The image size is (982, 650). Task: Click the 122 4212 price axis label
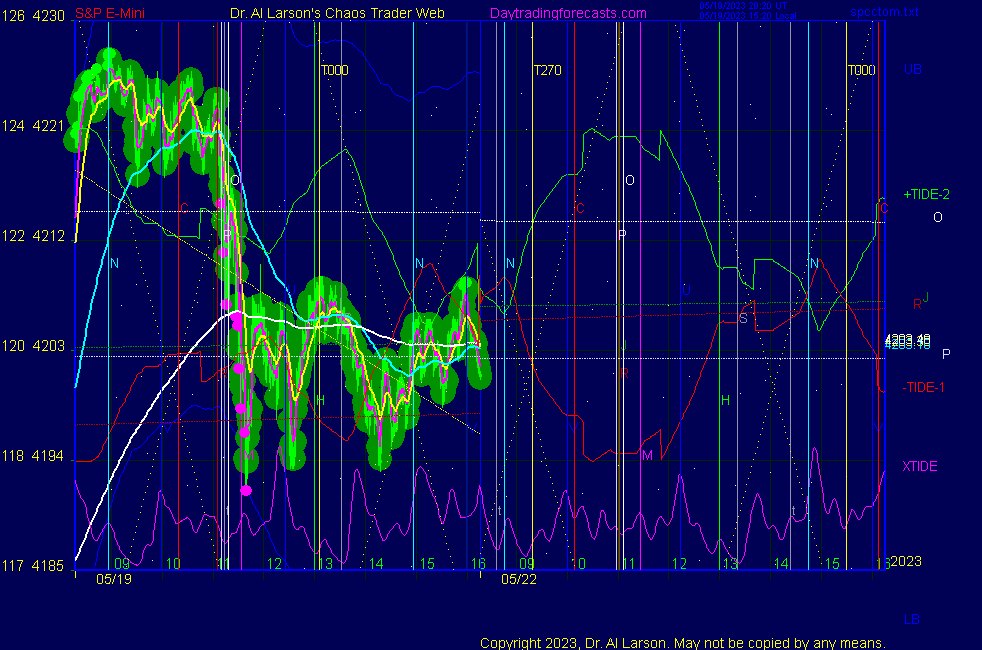click(x=33, y=235)
